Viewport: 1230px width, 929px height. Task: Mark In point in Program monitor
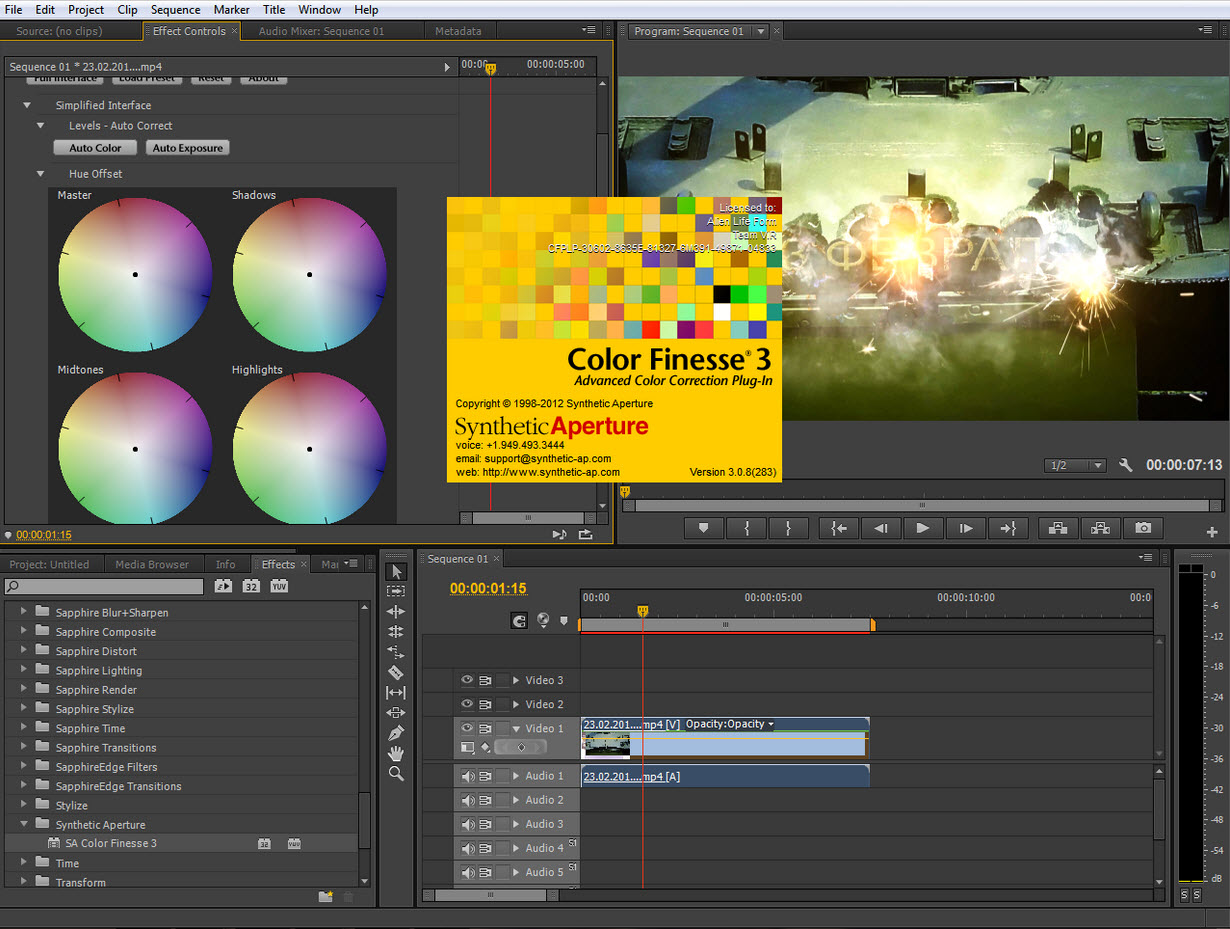pyautogui.click(x=746, y=528)
